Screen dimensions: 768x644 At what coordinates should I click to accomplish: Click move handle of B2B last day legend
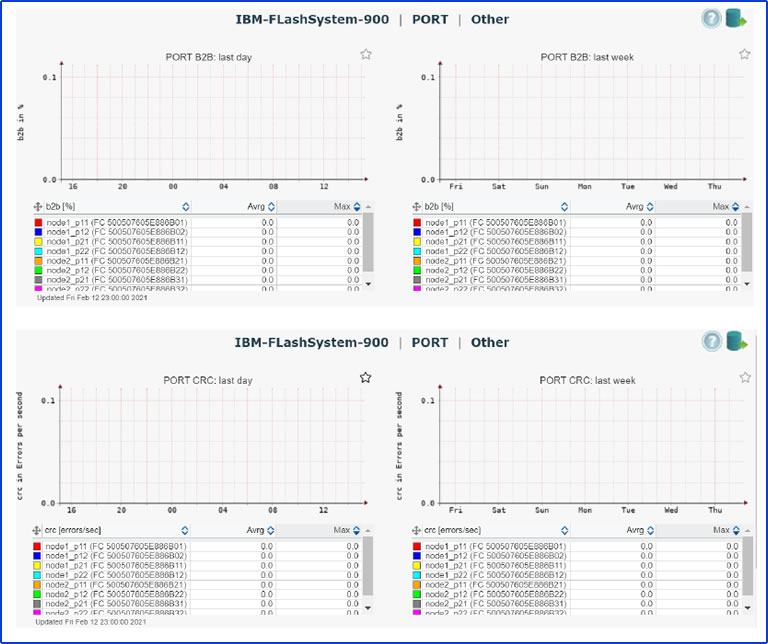pyautogui.click(x=38, y=207)
